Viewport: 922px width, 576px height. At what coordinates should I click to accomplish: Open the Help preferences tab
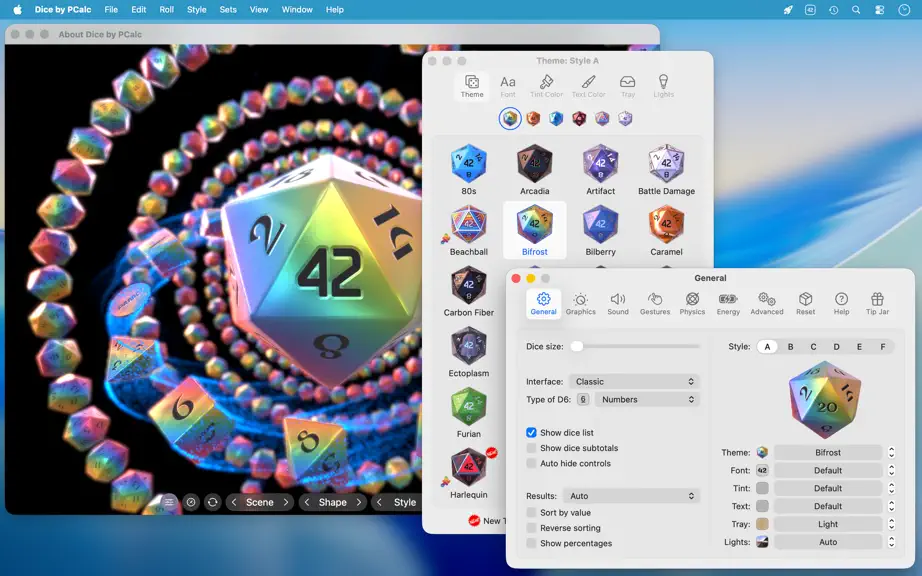click(x=841, y=303)
